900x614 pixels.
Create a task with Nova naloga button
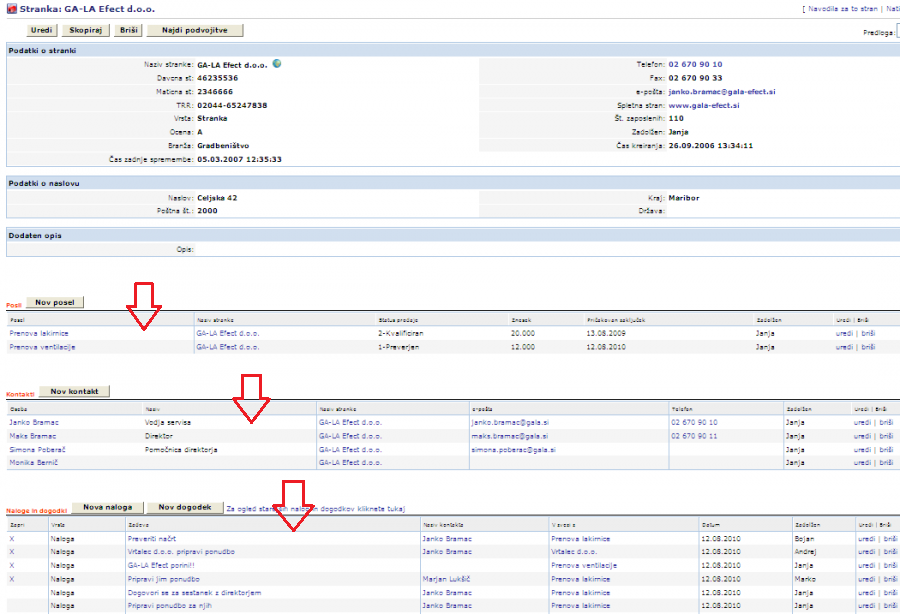pos(107,507)
